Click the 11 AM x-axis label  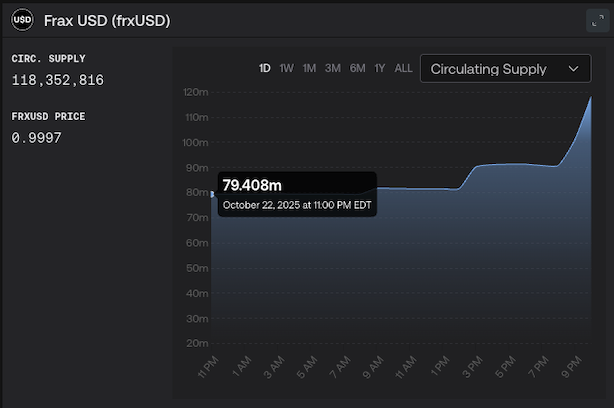coord(406,367)
